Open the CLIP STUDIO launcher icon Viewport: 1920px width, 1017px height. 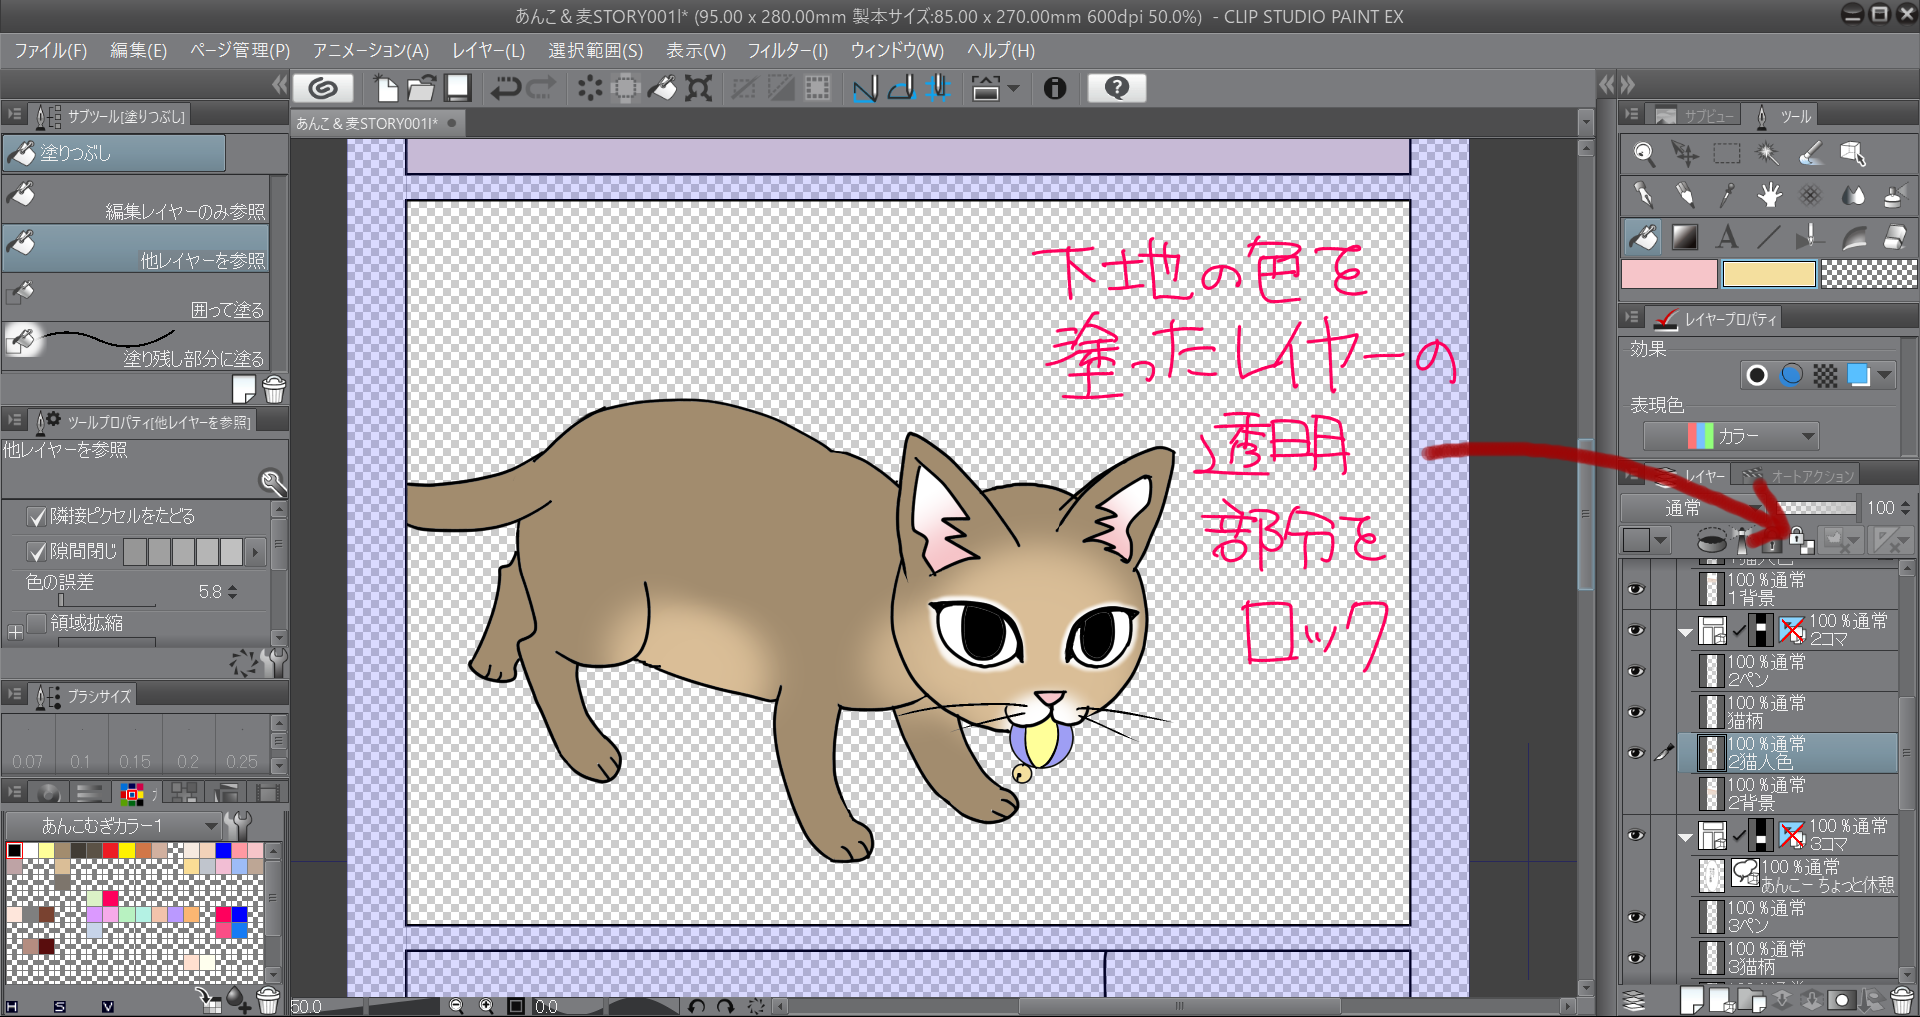[x=322, y=89]
